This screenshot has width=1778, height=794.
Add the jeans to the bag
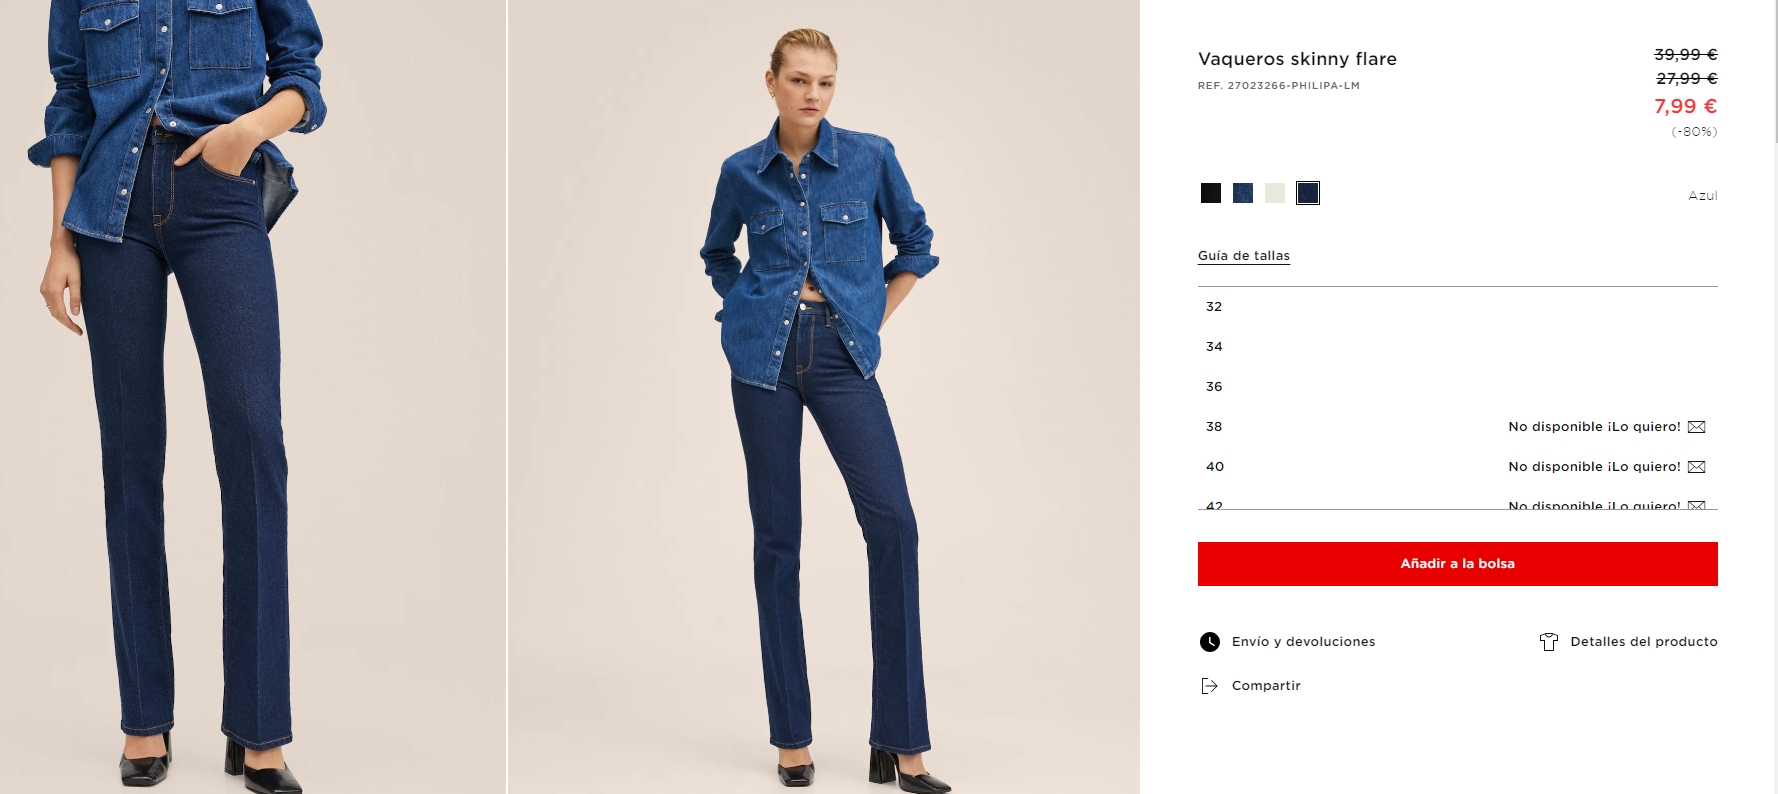(x=1457, y=564)
